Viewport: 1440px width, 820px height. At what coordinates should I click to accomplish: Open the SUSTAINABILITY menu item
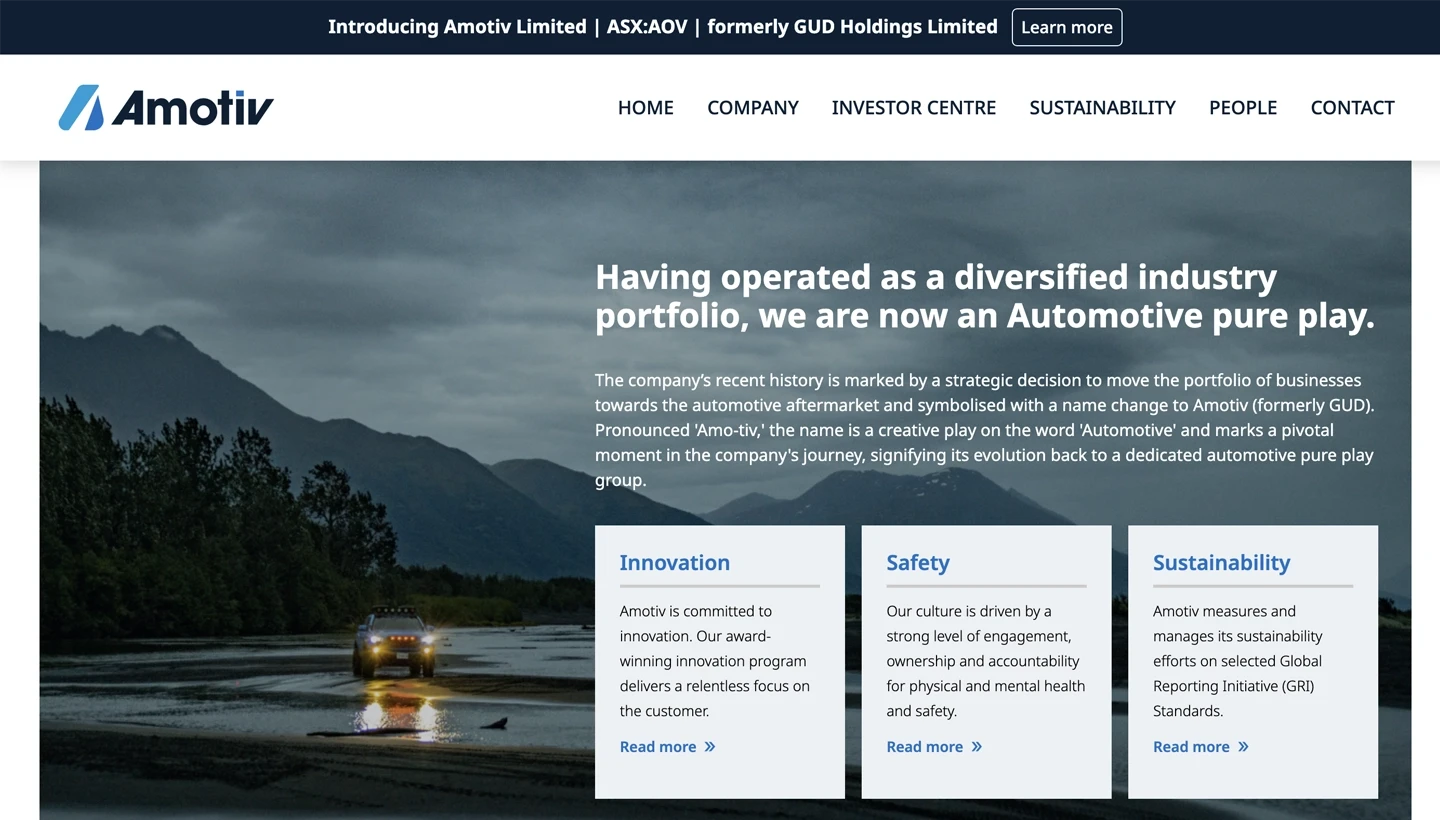(1103, 107)
